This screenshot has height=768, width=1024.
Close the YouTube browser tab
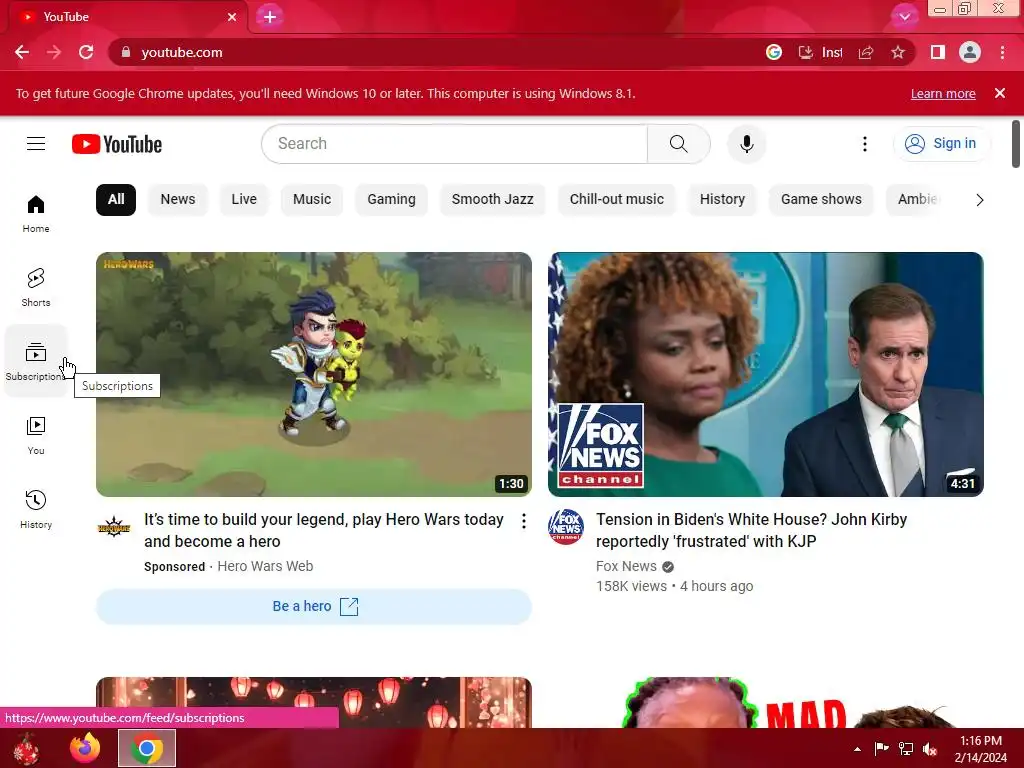[232, 17]
